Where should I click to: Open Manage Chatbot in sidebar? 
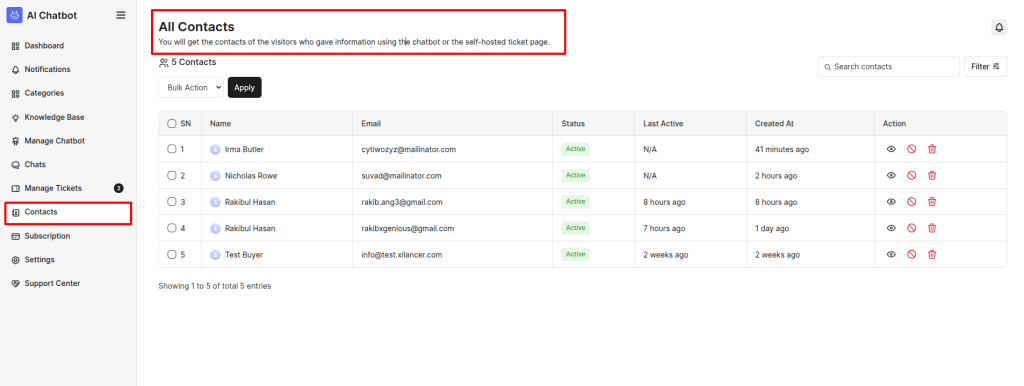pos(55,141)
